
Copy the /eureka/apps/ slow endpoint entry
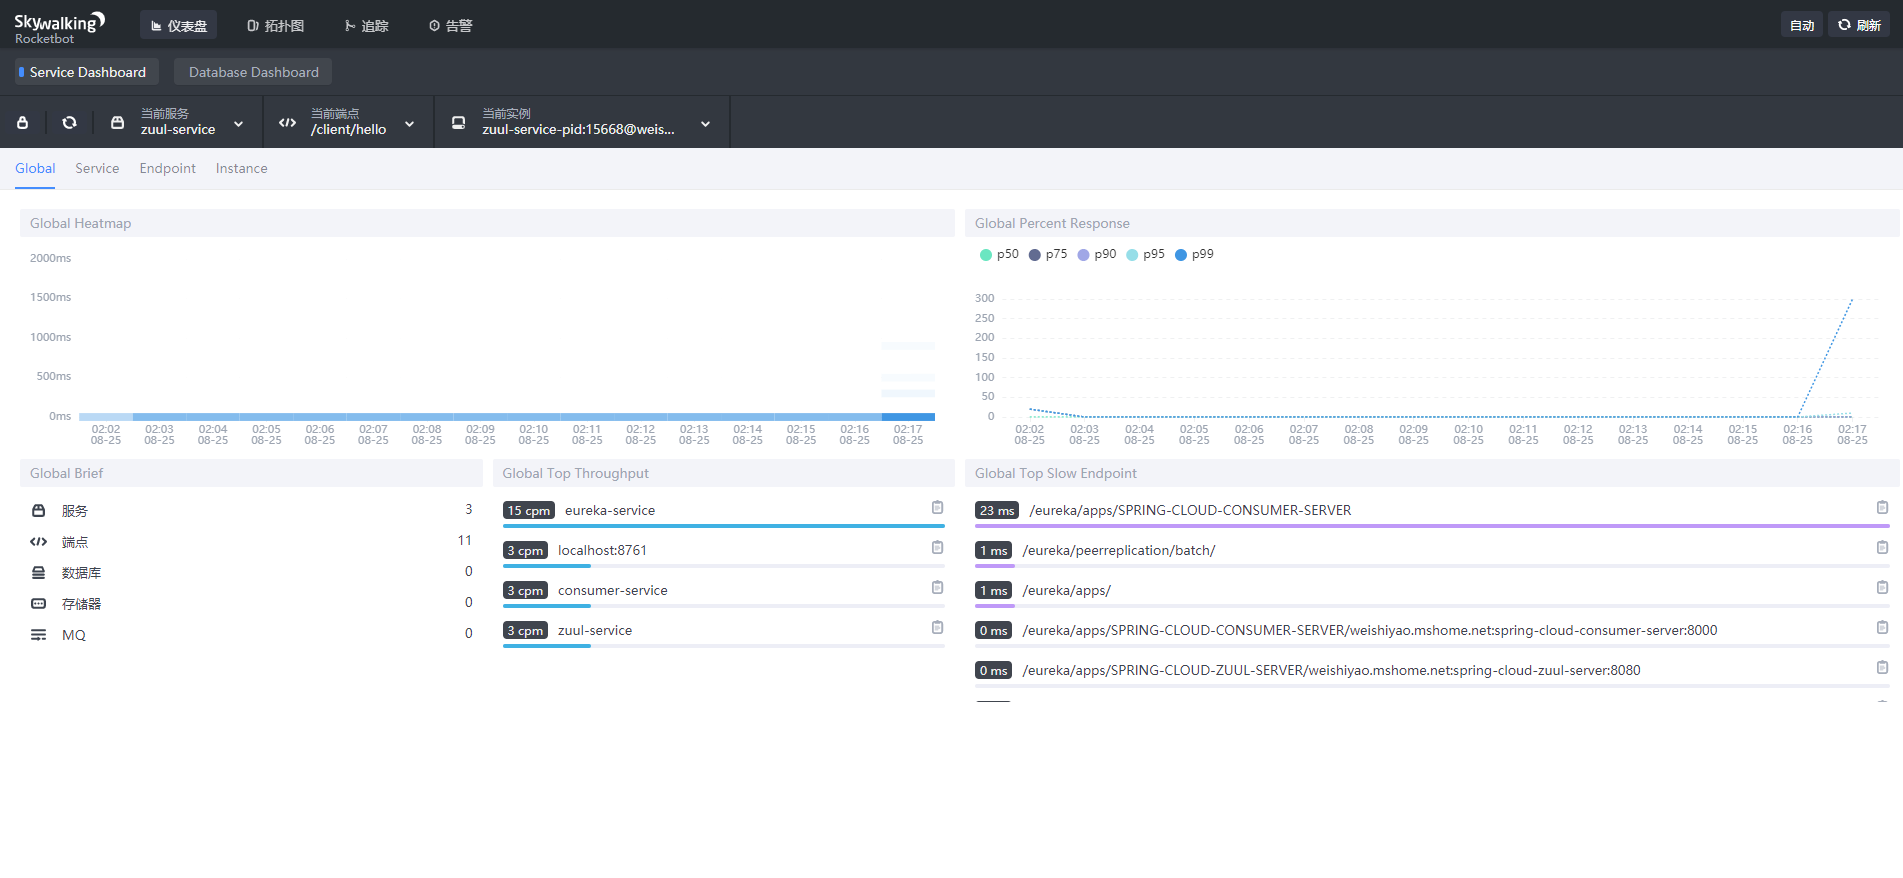tap(1882, 587)
